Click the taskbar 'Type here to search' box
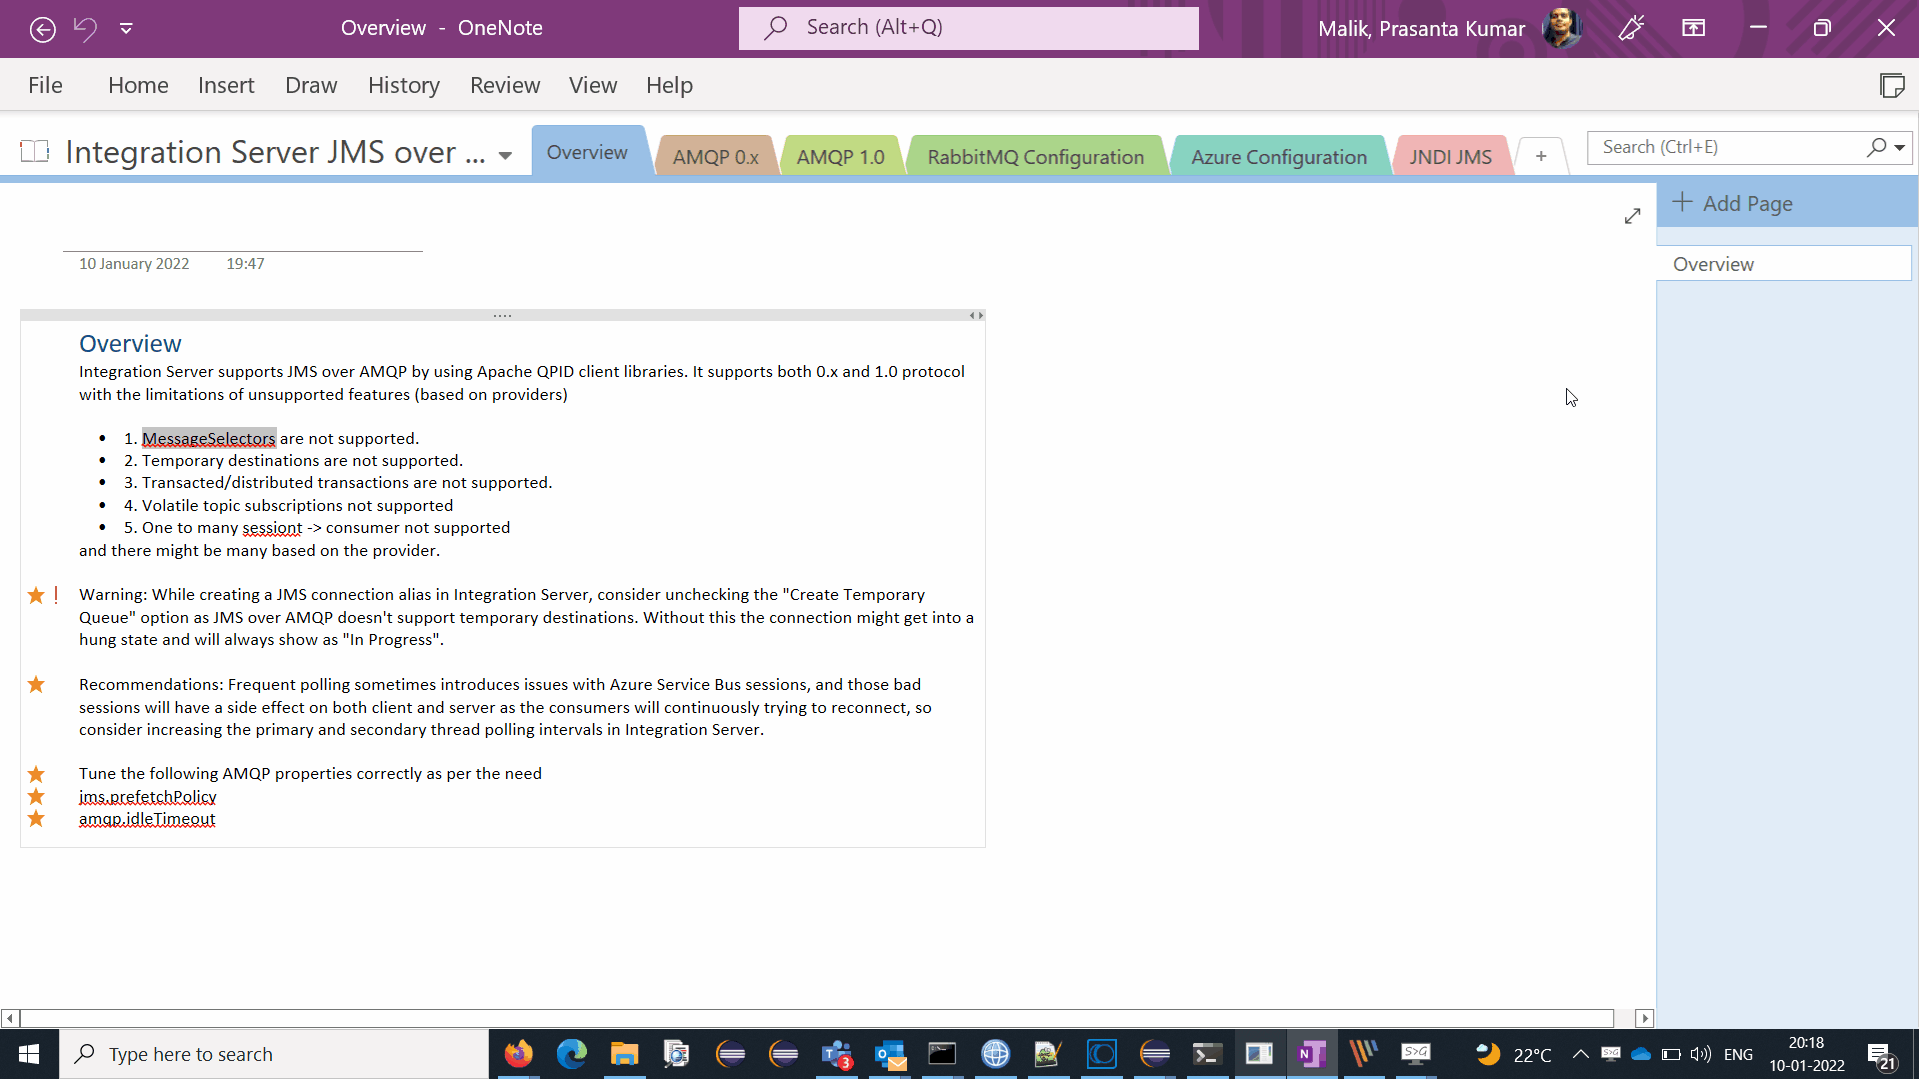 pyautogui.click(x=274, y=1054)
